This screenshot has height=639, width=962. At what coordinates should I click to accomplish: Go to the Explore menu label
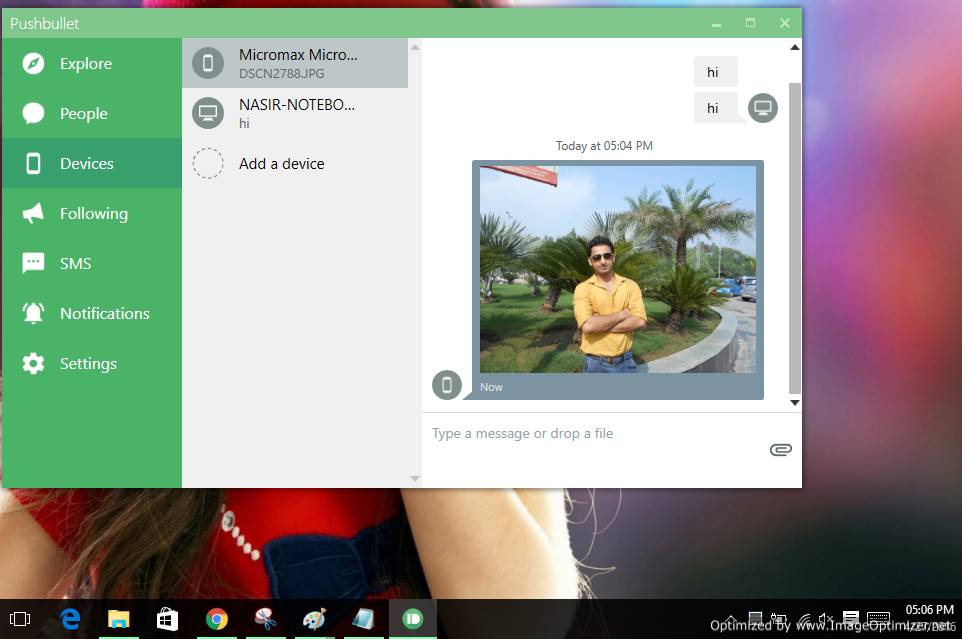tap(86, 64)
